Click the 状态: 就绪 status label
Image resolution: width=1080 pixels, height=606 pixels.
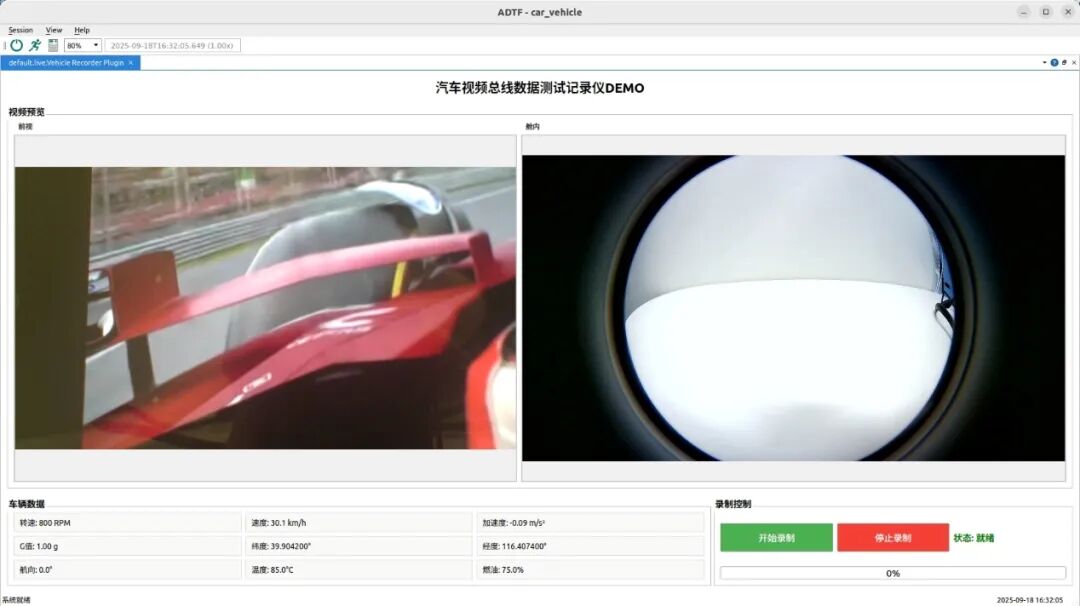tap(973, 538)
